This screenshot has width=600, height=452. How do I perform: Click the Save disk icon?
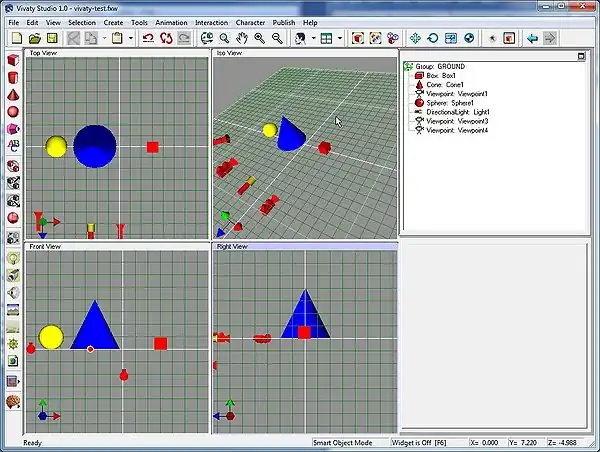(x=51, y=38)
